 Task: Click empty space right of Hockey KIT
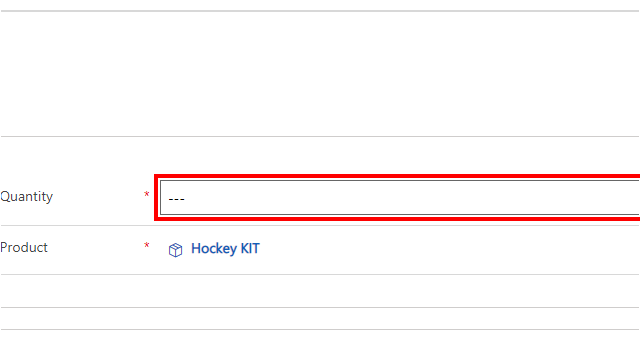click(449, 249)
